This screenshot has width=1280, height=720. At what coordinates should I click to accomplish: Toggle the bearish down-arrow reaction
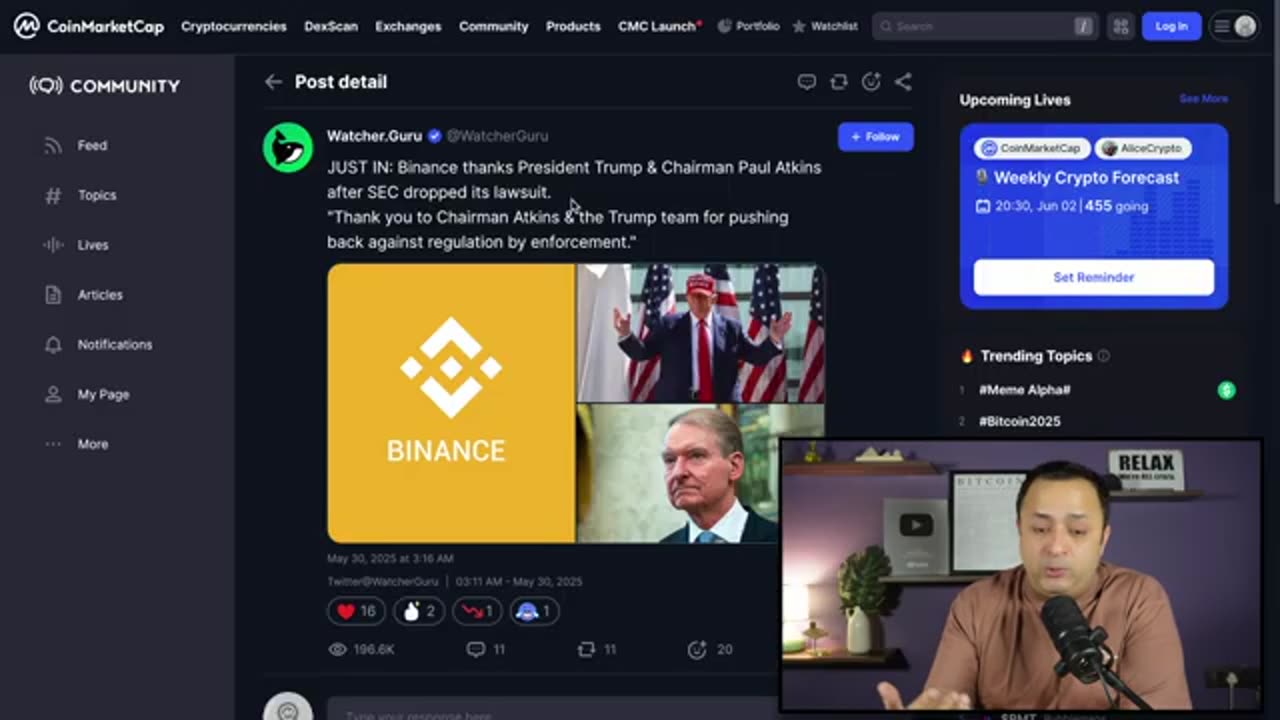point(476,611)
